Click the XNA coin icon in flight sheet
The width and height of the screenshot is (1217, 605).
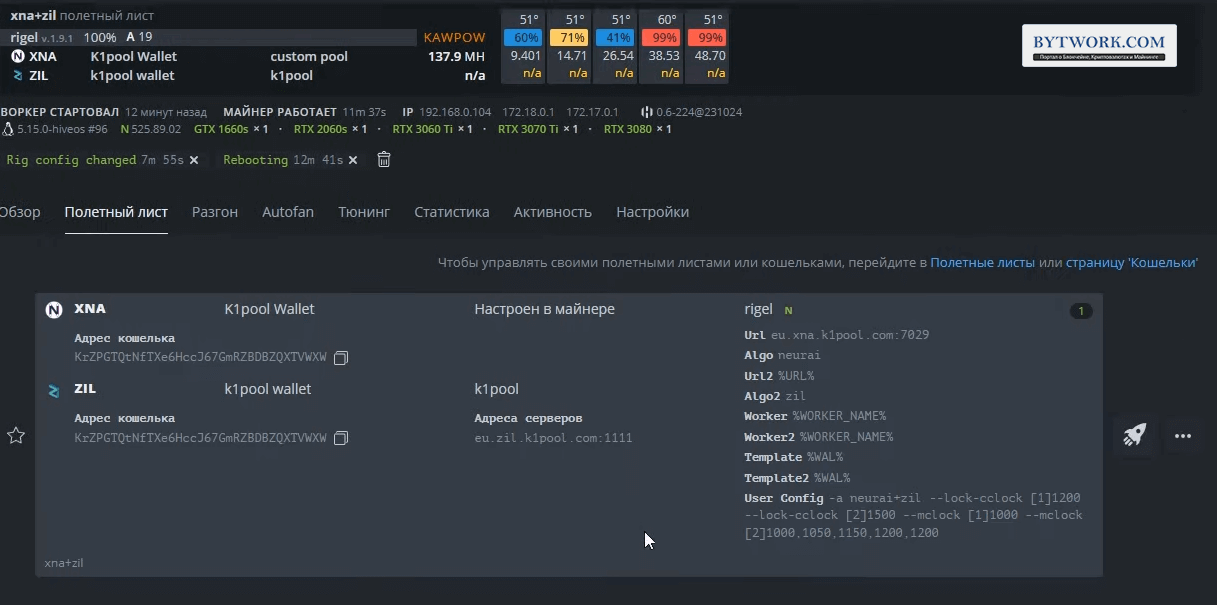pos(54,310)
